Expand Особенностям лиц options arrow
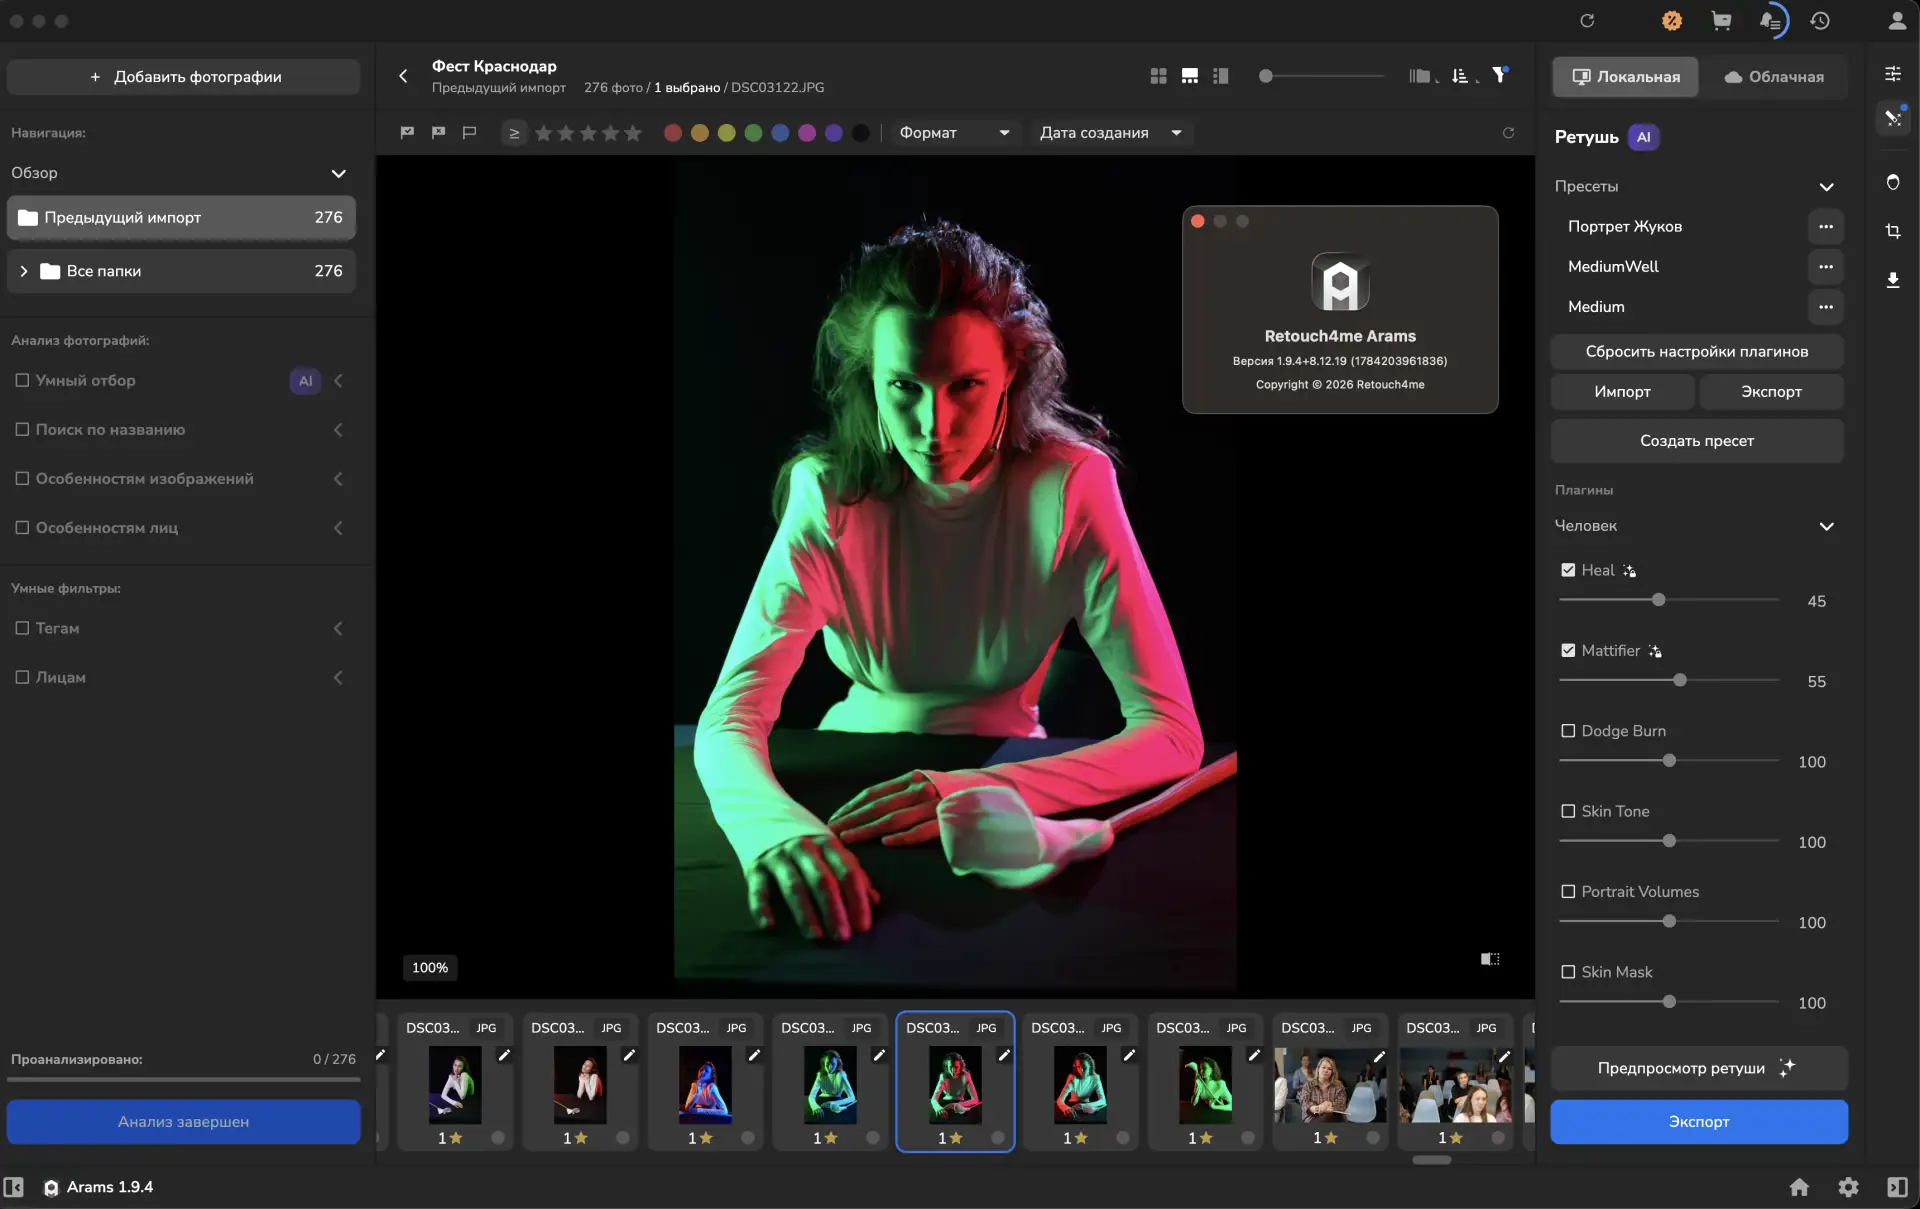This screenshot has height=1209, width=1920. coord(339,528)
